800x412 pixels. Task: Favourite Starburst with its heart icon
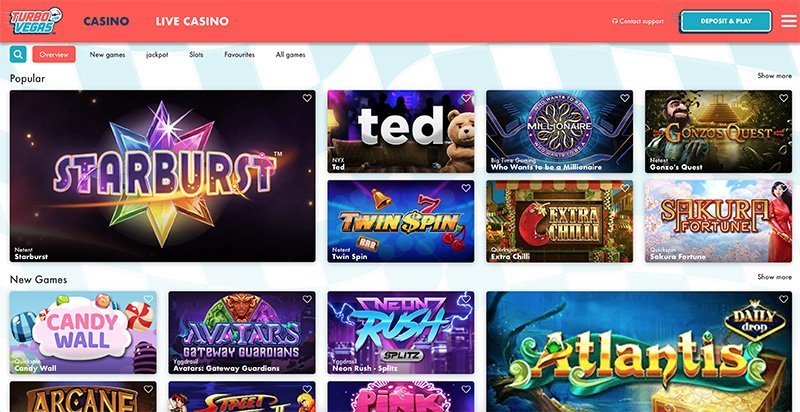307,98
